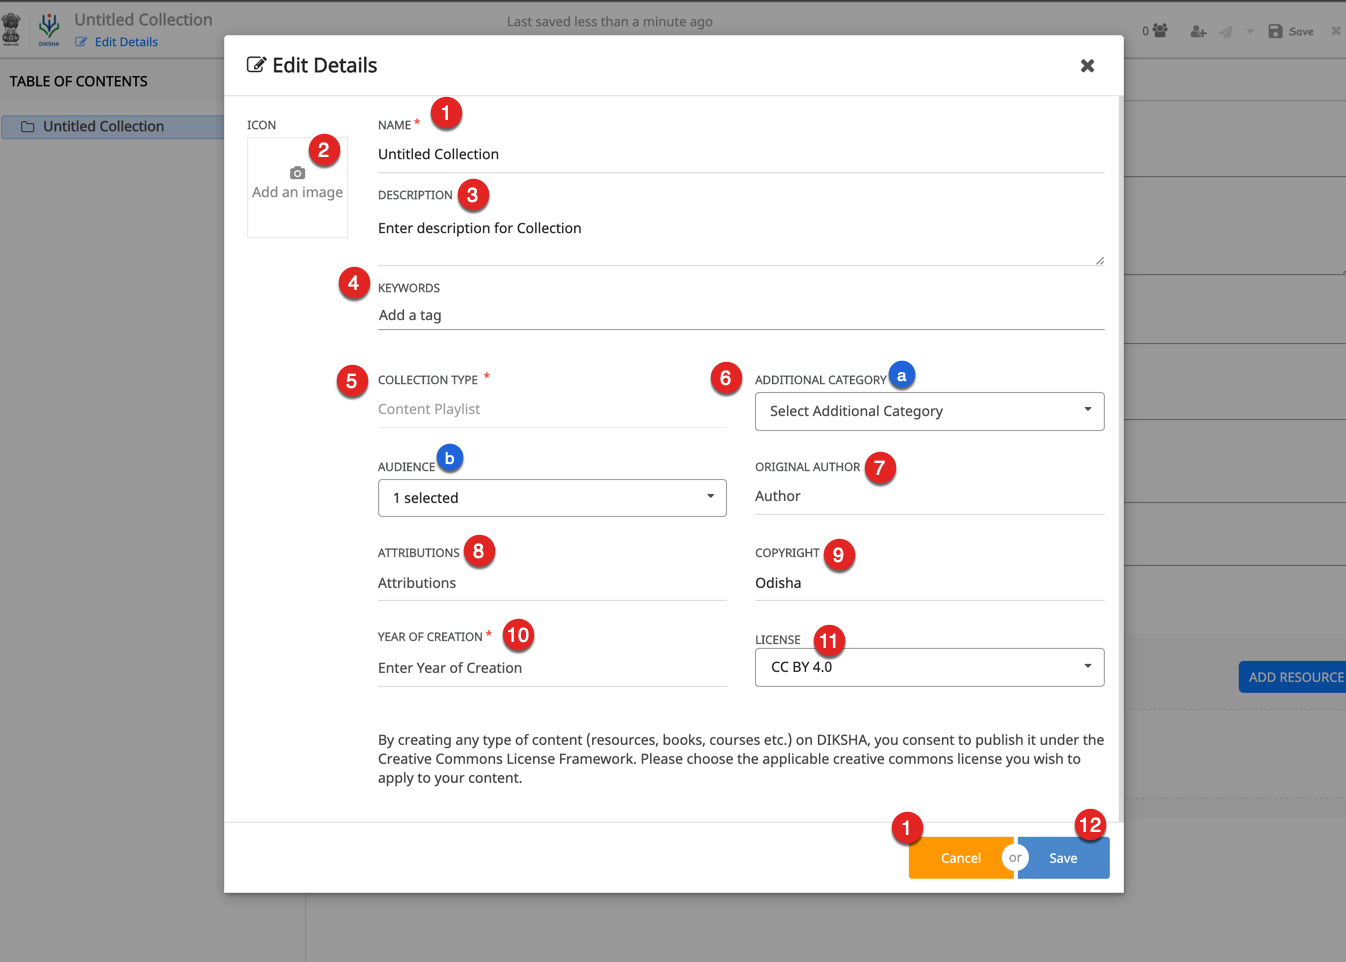This screenshot has width=1346, height=962.
Task: Click the Name field with Untitled Collection
Action: point(740,154)
